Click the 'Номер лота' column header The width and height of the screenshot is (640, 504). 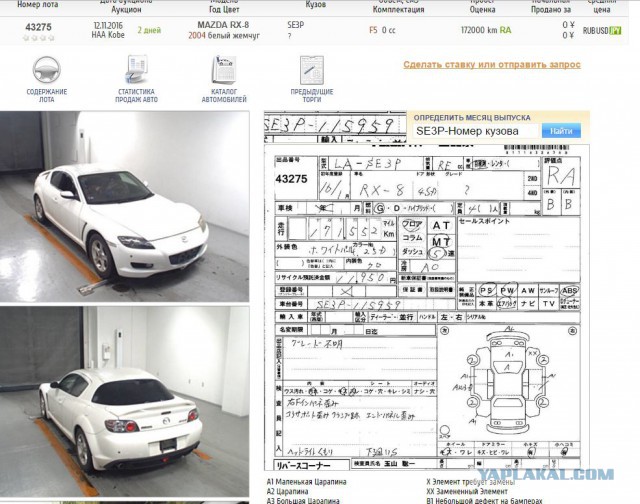[x=38, y=5]
